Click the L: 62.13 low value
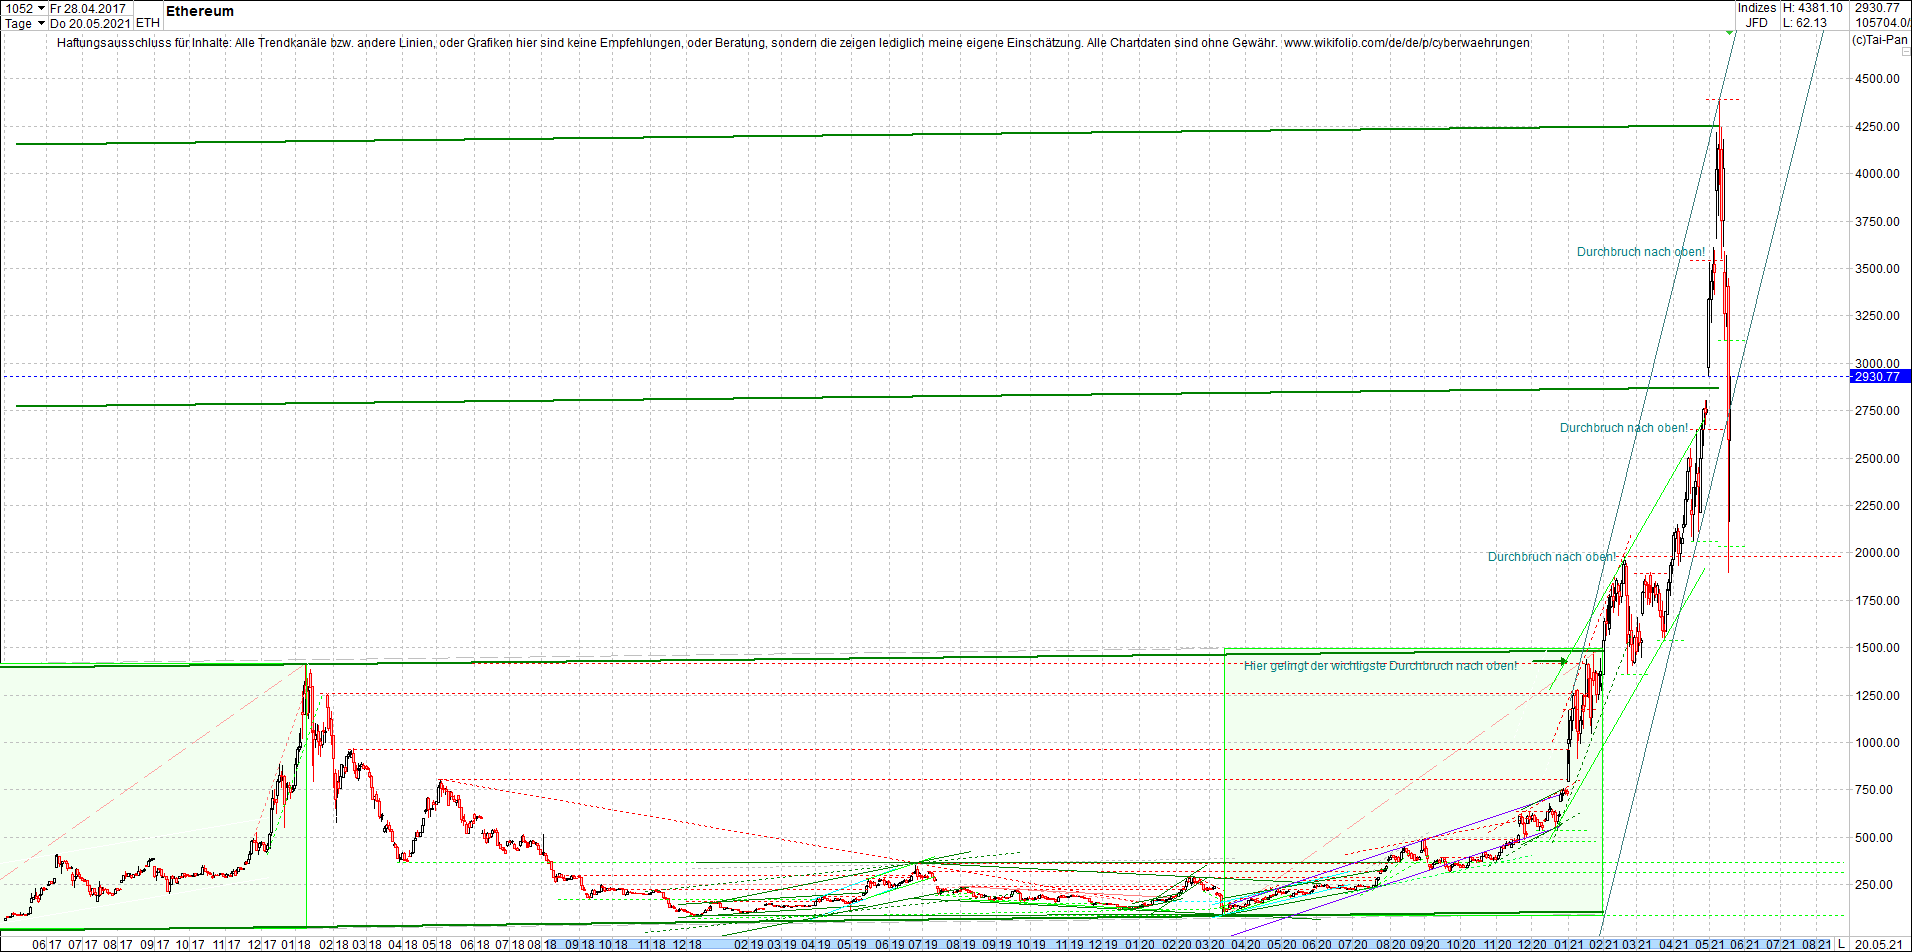 pyautogui.click(x=1805, y=23)
